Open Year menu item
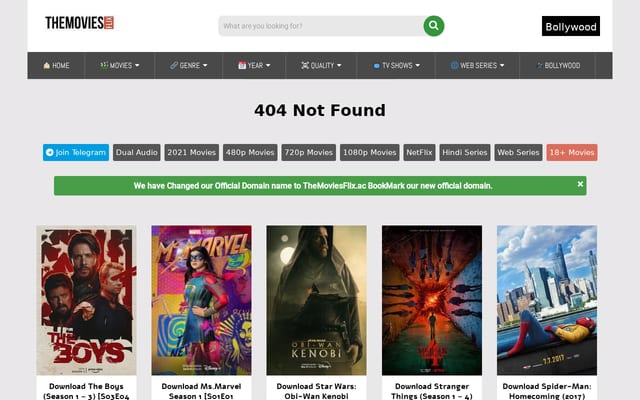 click(x=254, y=65)
